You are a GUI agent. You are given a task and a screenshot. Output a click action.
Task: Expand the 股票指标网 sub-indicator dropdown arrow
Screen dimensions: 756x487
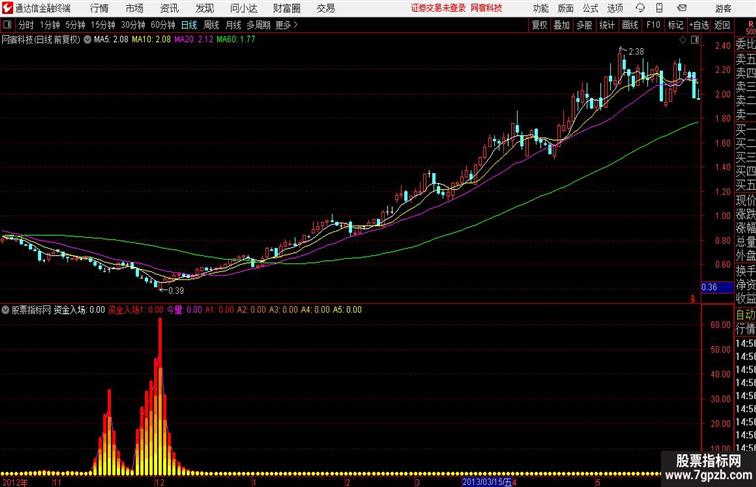pos(5,310)
